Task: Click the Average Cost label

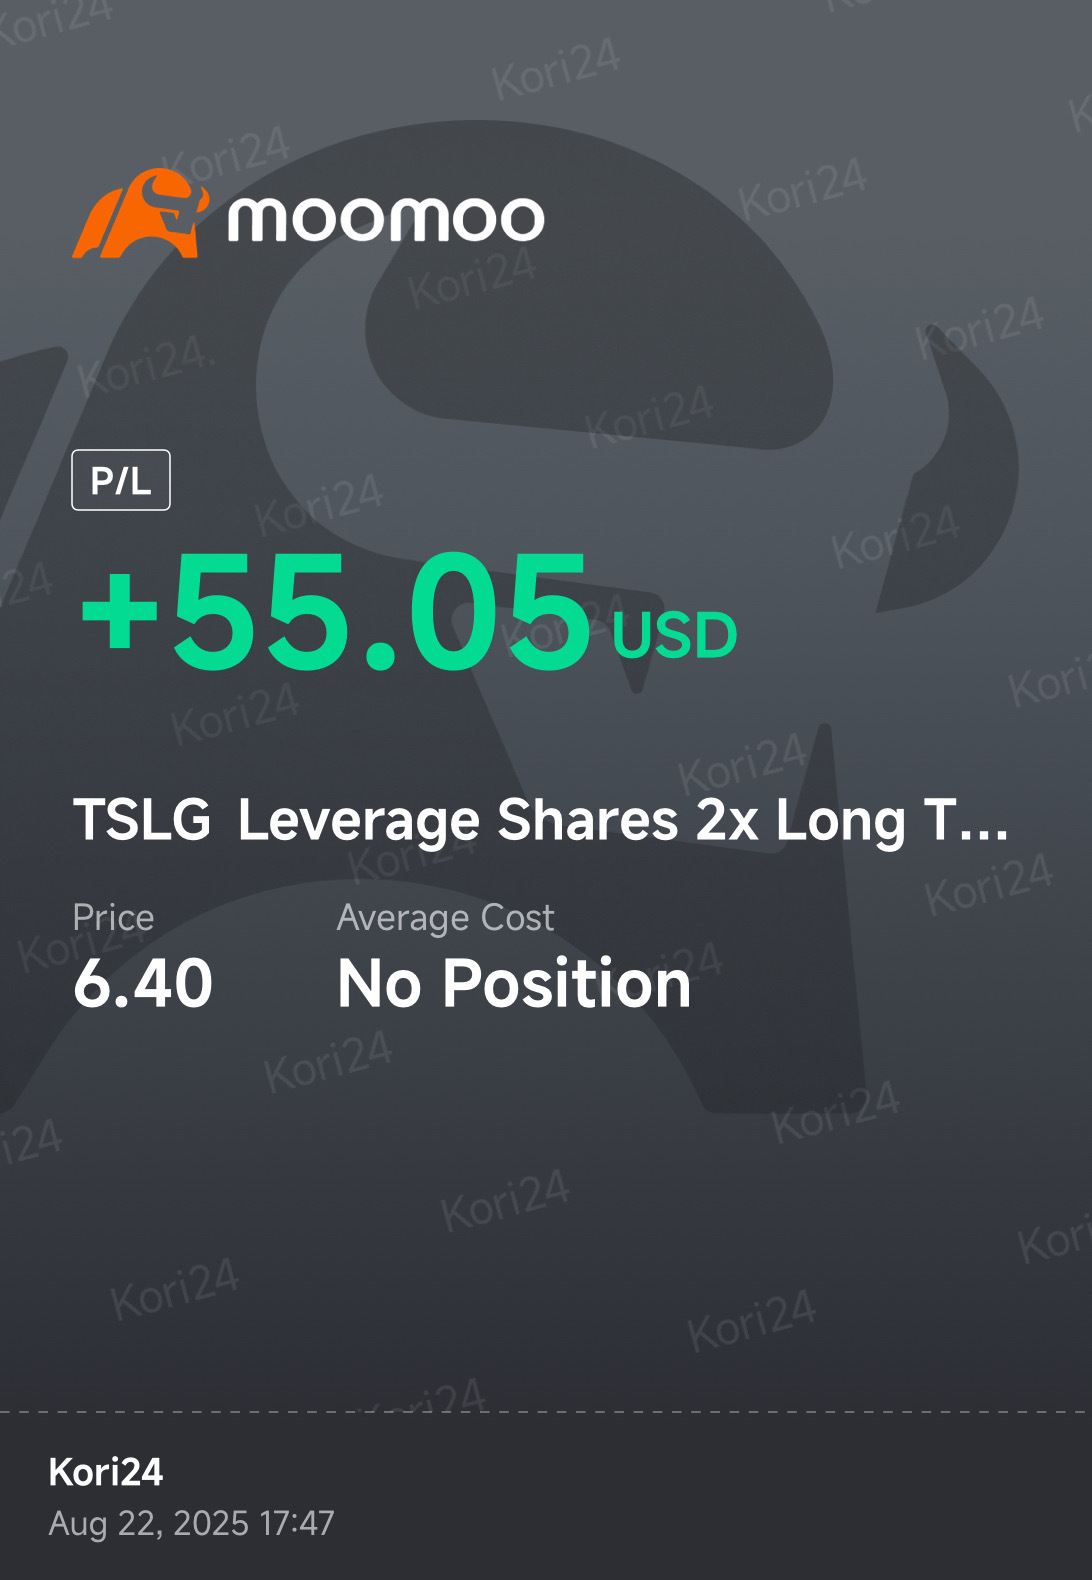Action: (x=445, y=917)
